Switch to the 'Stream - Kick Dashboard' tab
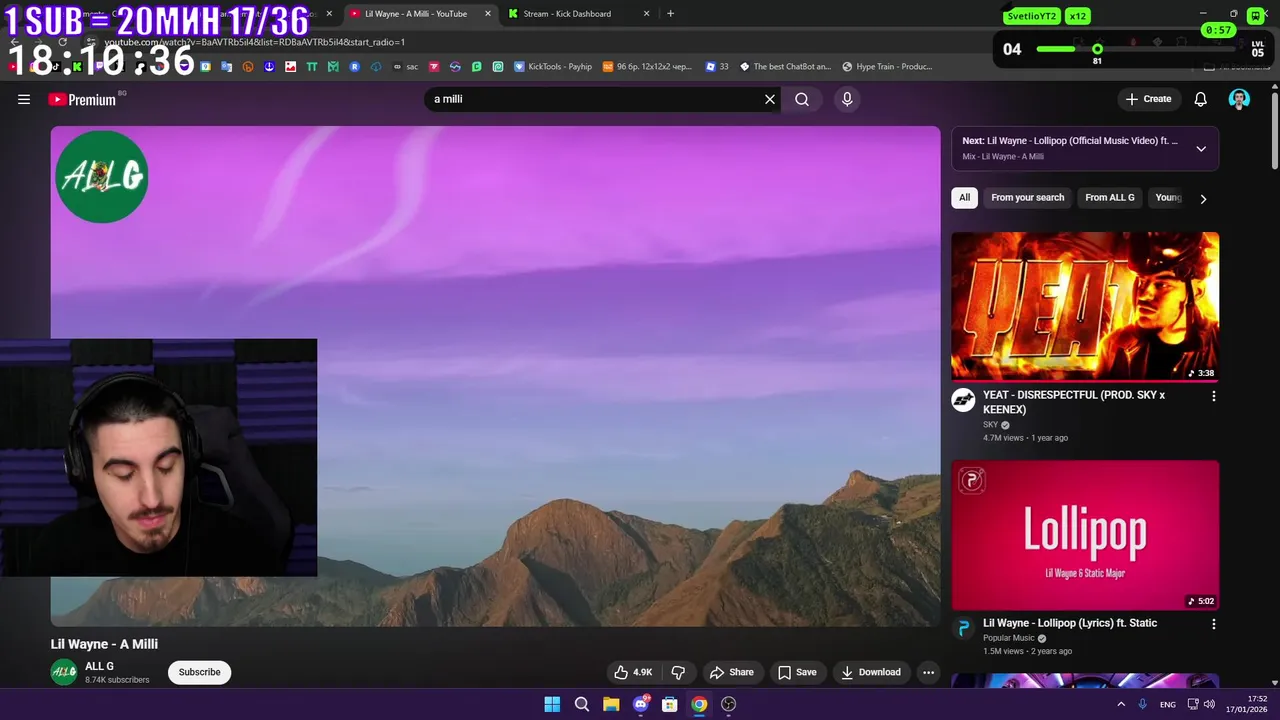 click(x=567, y=14)
